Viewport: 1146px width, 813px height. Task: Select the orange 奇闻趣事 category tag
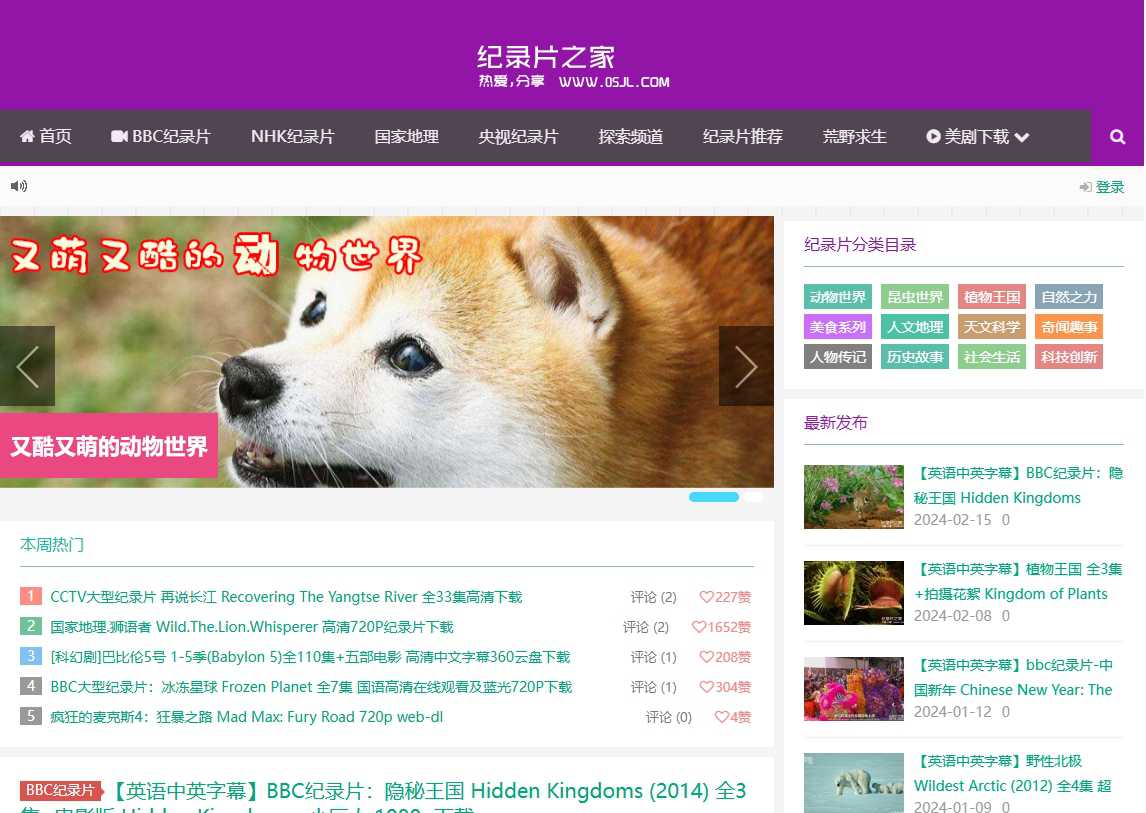1069,327
